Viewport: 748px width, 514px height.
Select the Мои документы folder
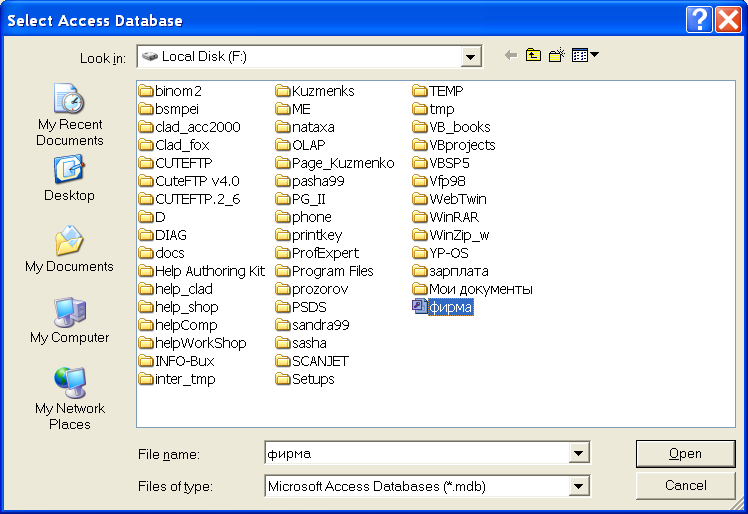click(473, 289)
